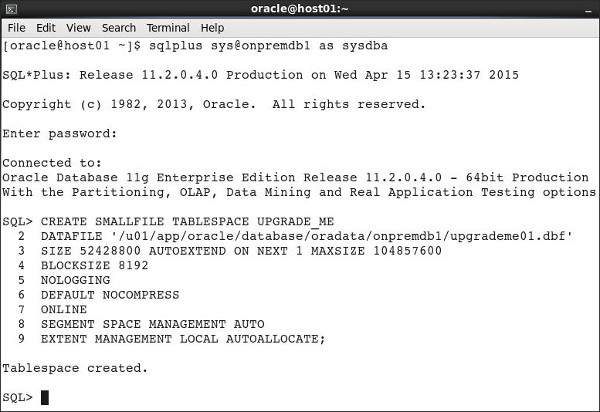
Task: Click the 'Connected to:' line
Action: coord(52,163)
